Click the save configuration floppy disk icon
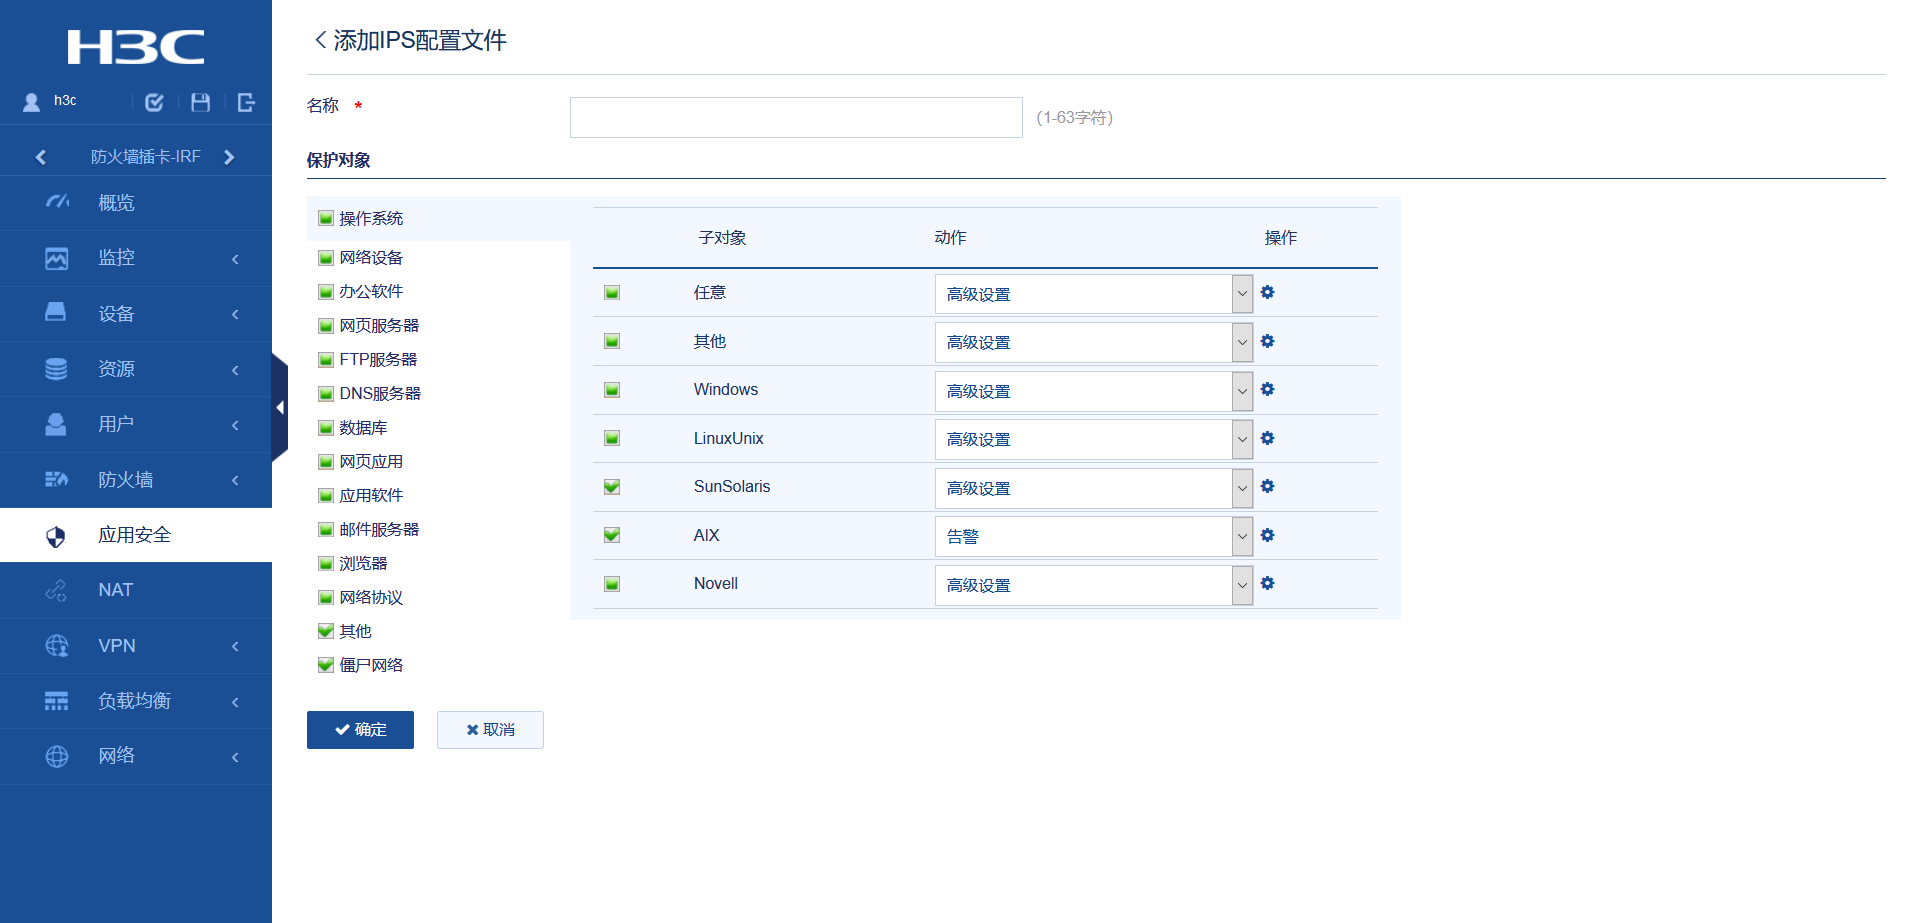Image resolution: width=1920 pixels, height=923 pixels. click(x=200, y=102)
